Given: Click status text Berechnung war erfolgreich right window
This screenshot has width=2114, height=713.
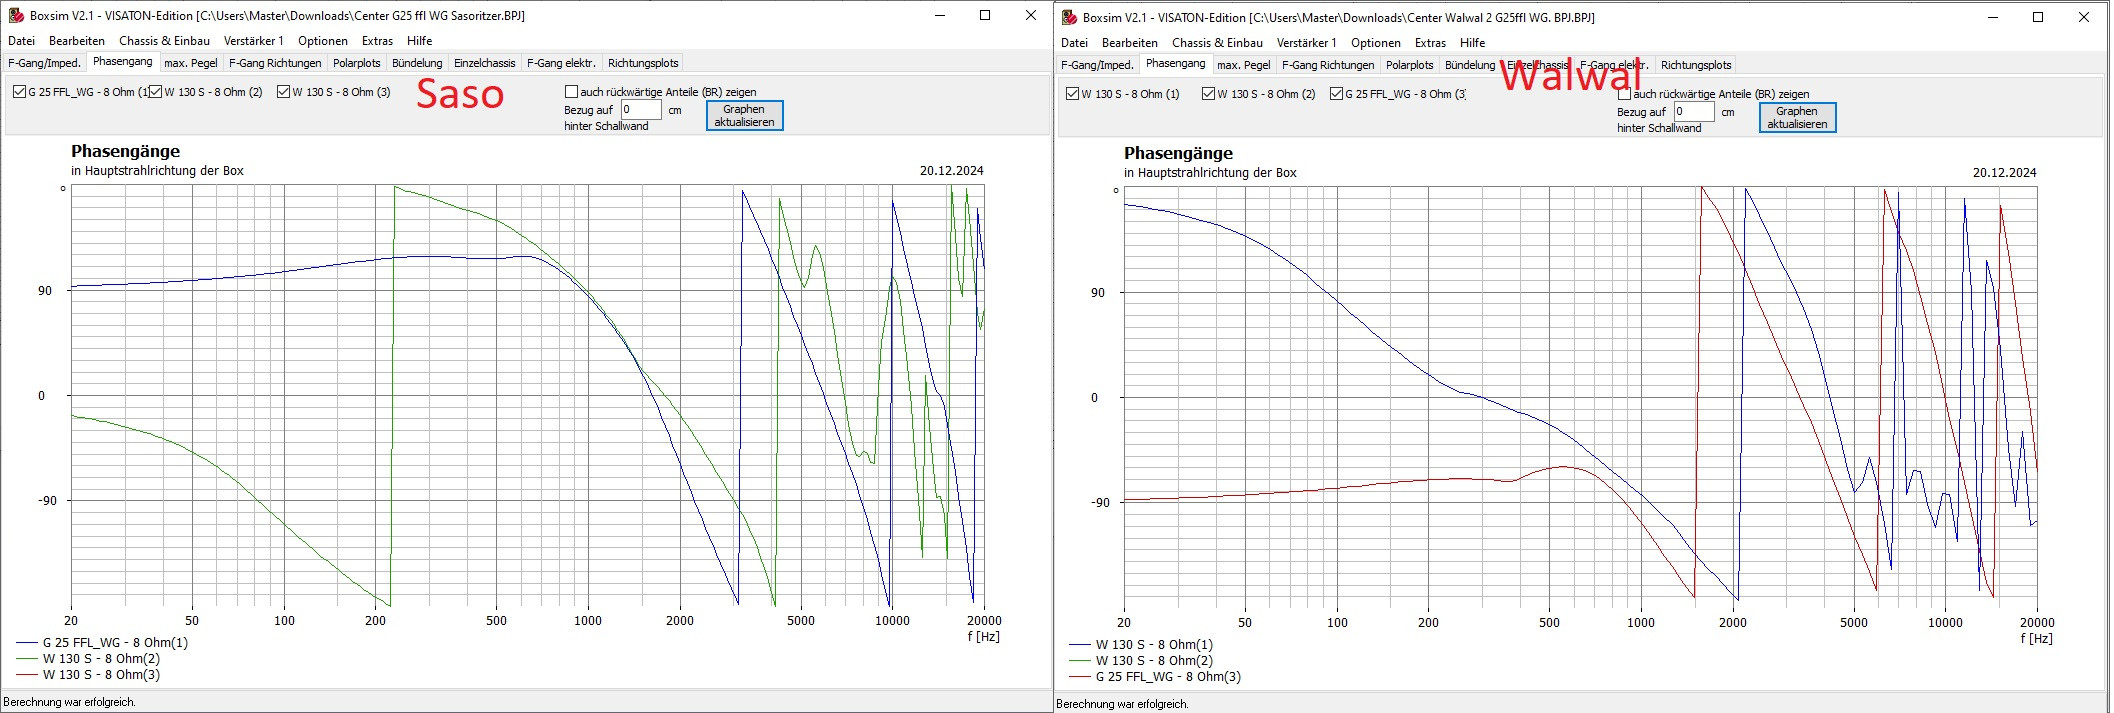Looking at the screenshot, I should point(1123,704).
